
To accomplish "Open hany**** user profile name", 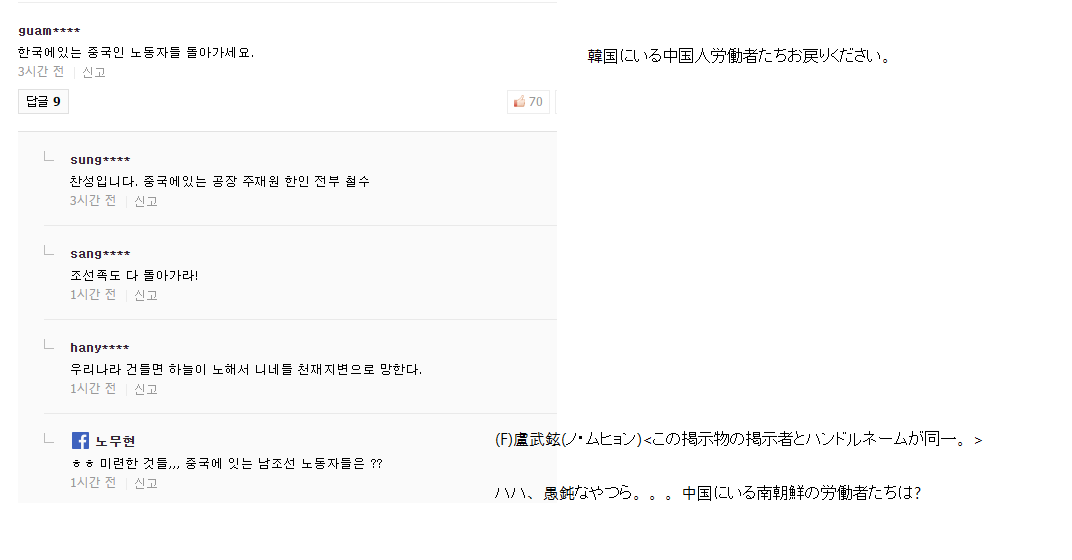I will pyautogui.click(x=100, y=348).
